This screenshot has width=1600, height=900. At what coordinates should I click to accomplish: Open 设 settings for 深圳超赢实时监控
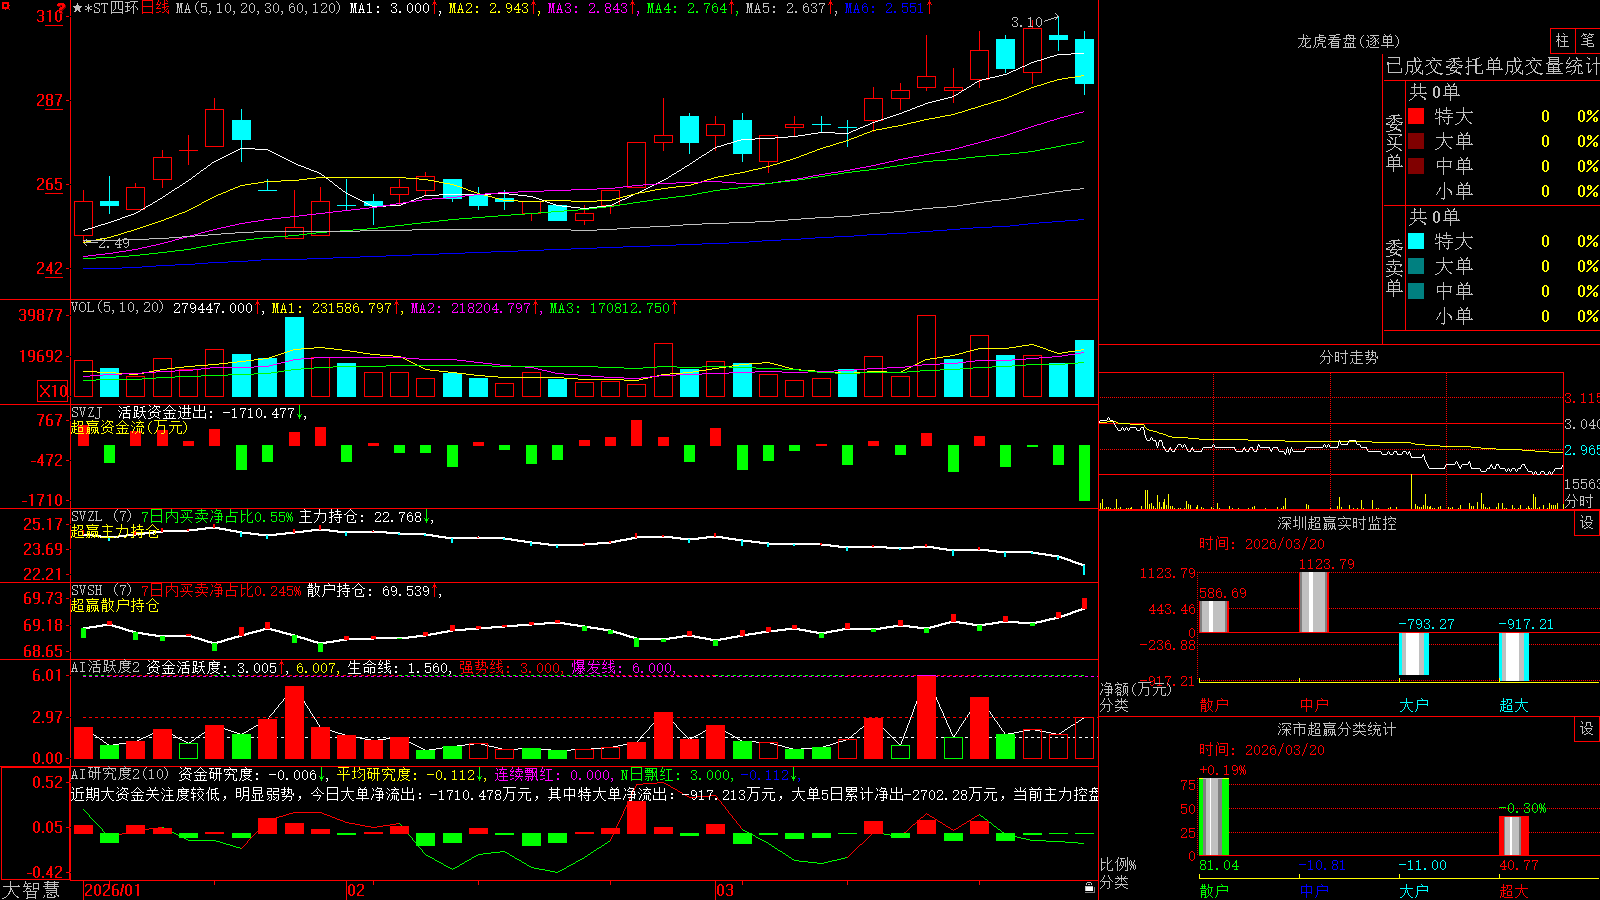click(1587, 523)
